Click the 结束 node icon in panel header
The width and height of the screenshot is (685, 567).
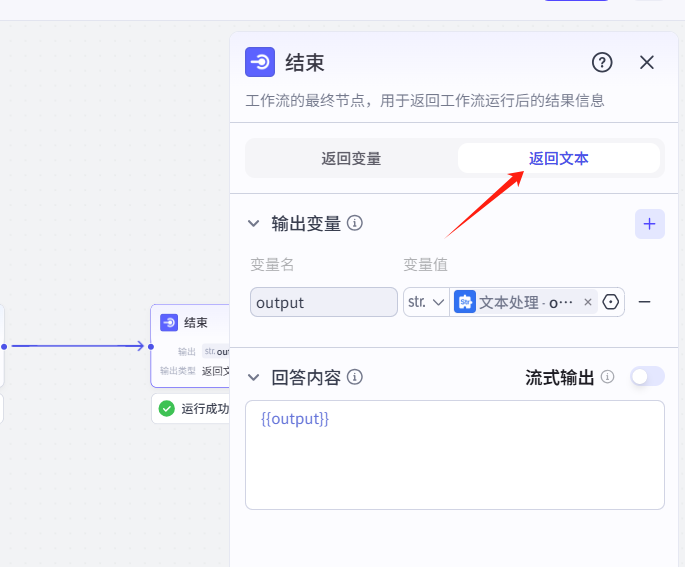260,62
